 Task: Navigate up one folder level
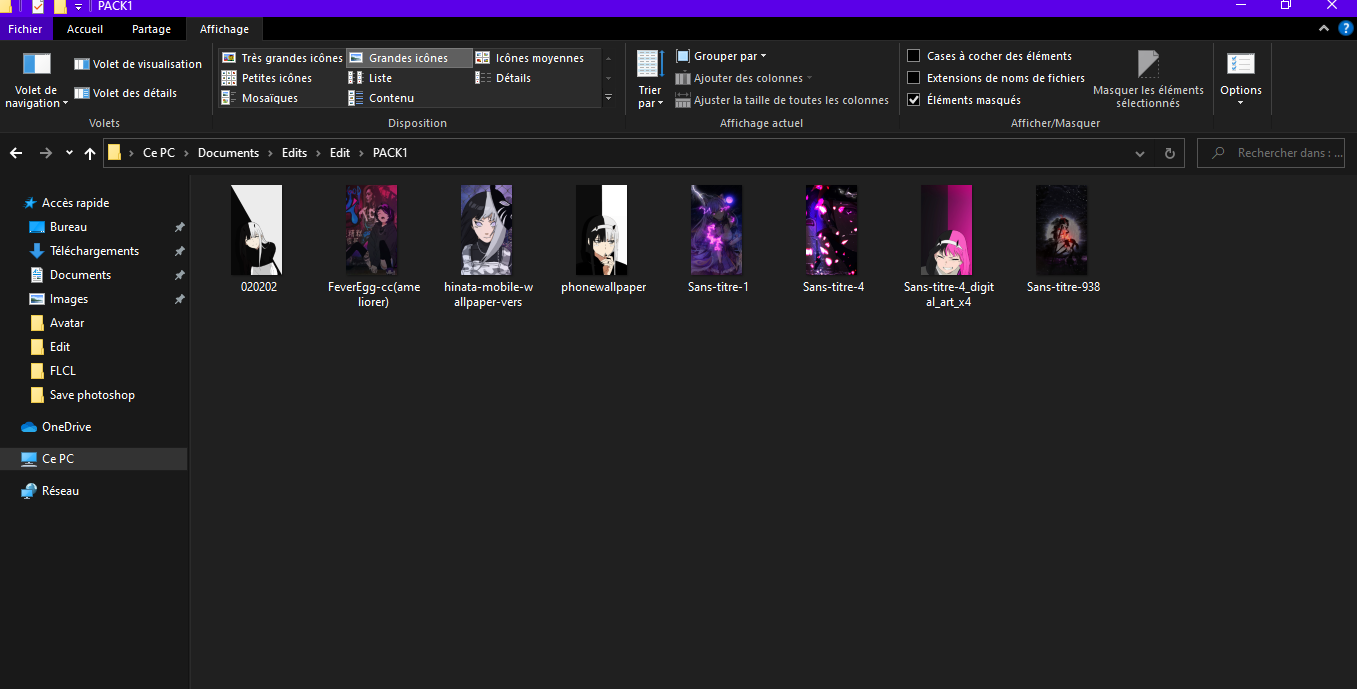pos(90,153)
